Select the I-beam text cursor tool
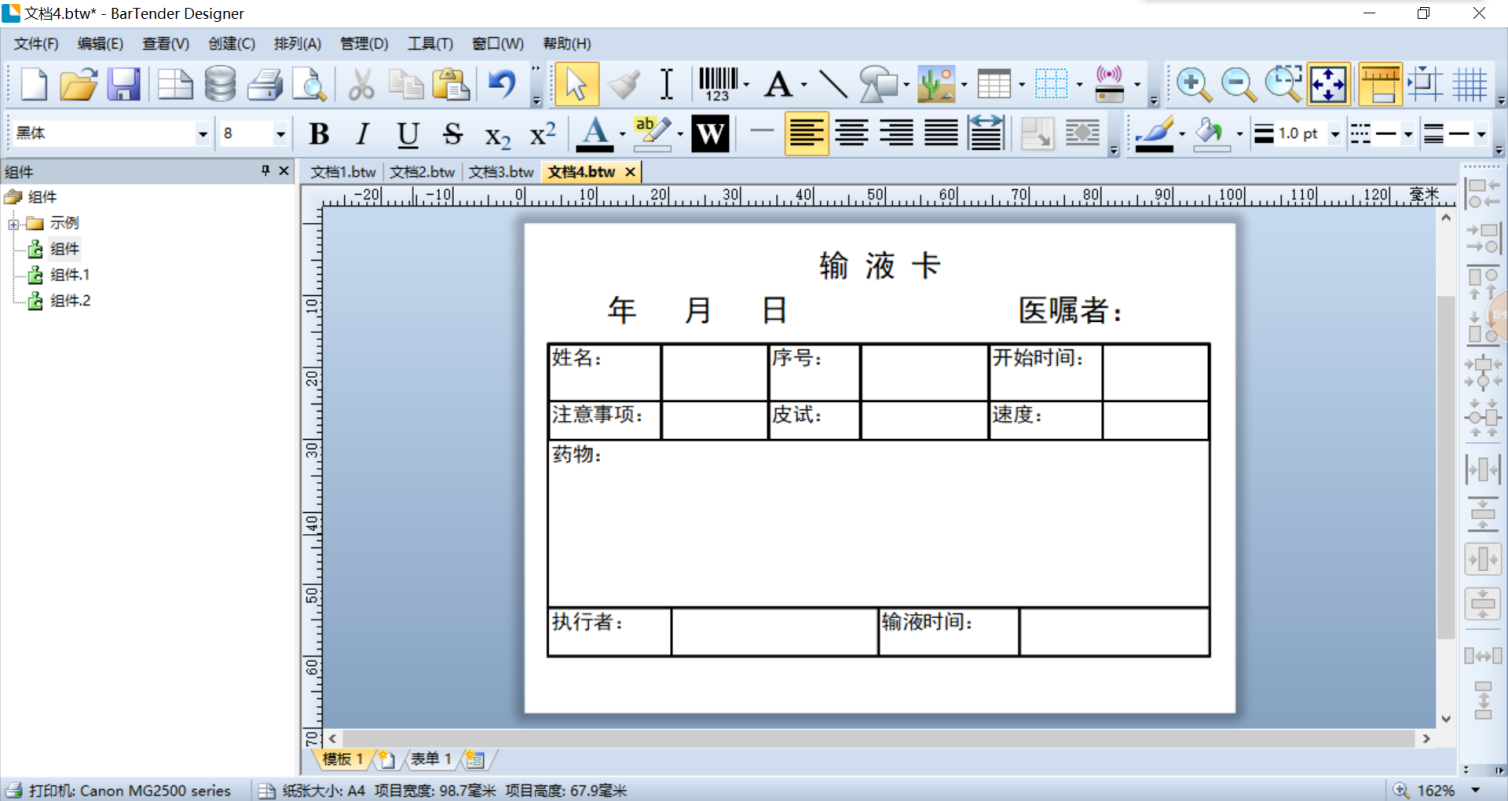 click(667, 84)
